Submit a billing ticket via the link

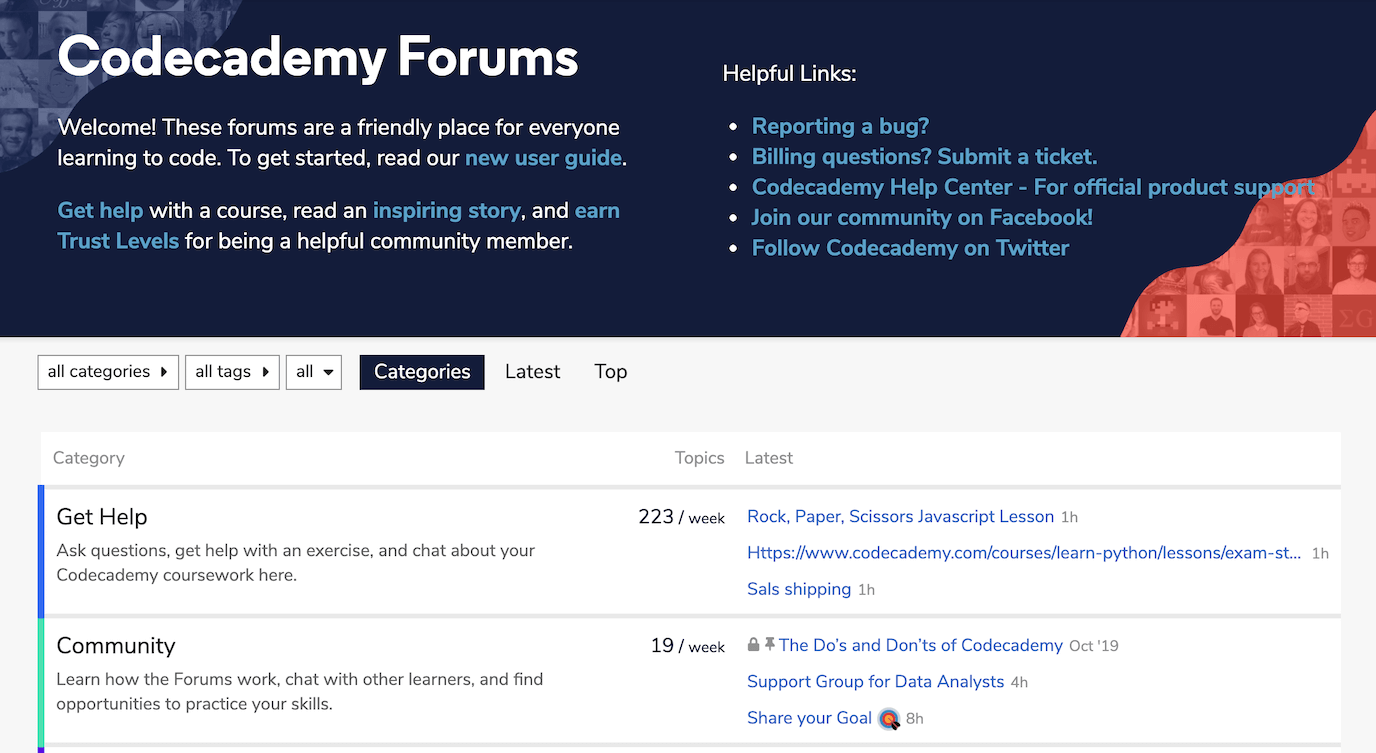click(923, 156)
